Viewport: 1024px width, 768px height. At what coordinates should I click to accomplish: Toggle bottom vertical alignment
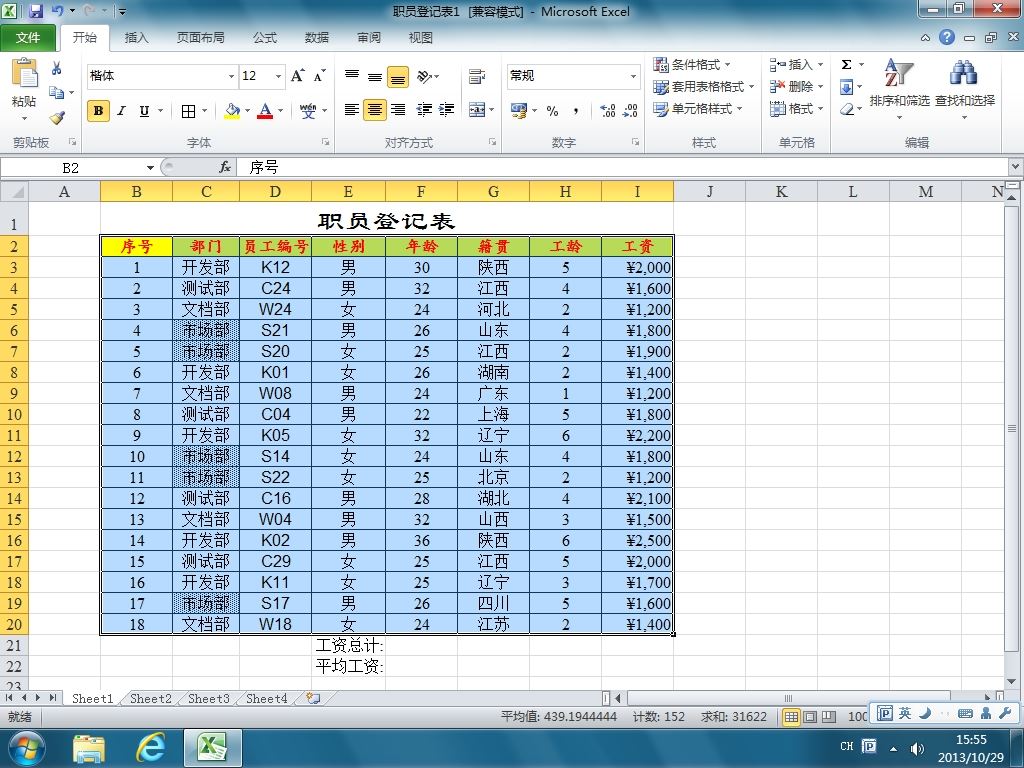click(x=398, y=76)
